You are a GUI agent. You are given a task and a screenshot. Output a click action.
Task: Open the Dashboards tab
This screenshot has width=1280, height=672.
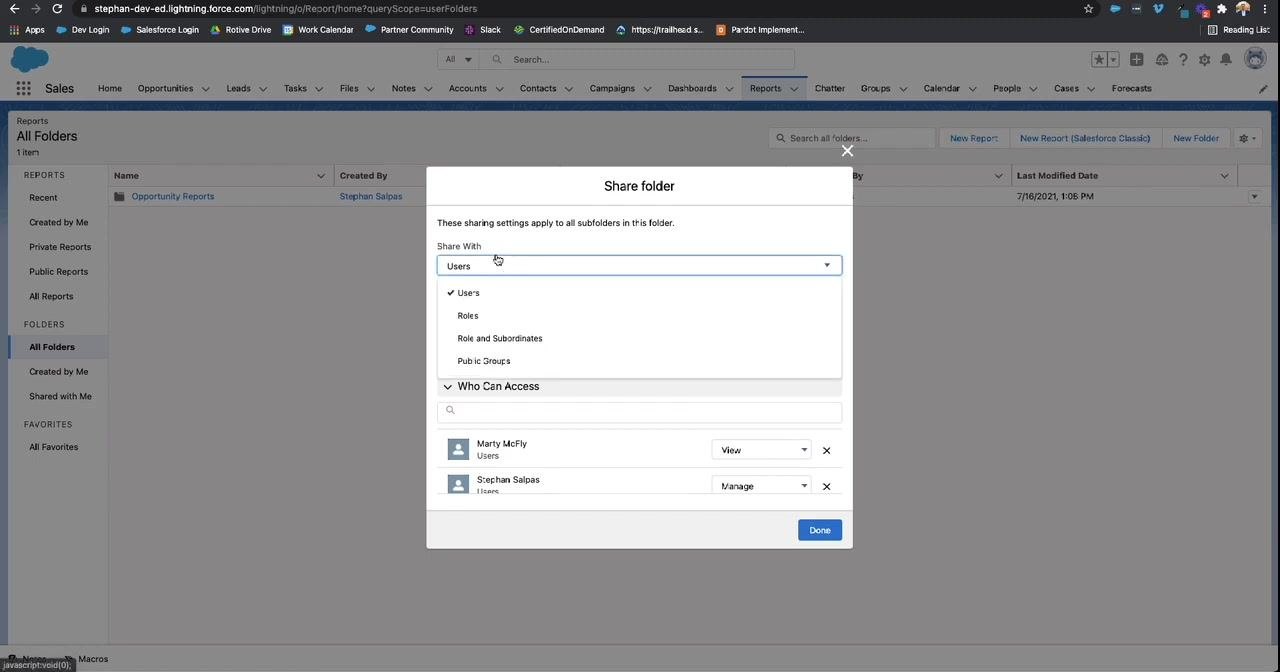[x=692, y=88]
